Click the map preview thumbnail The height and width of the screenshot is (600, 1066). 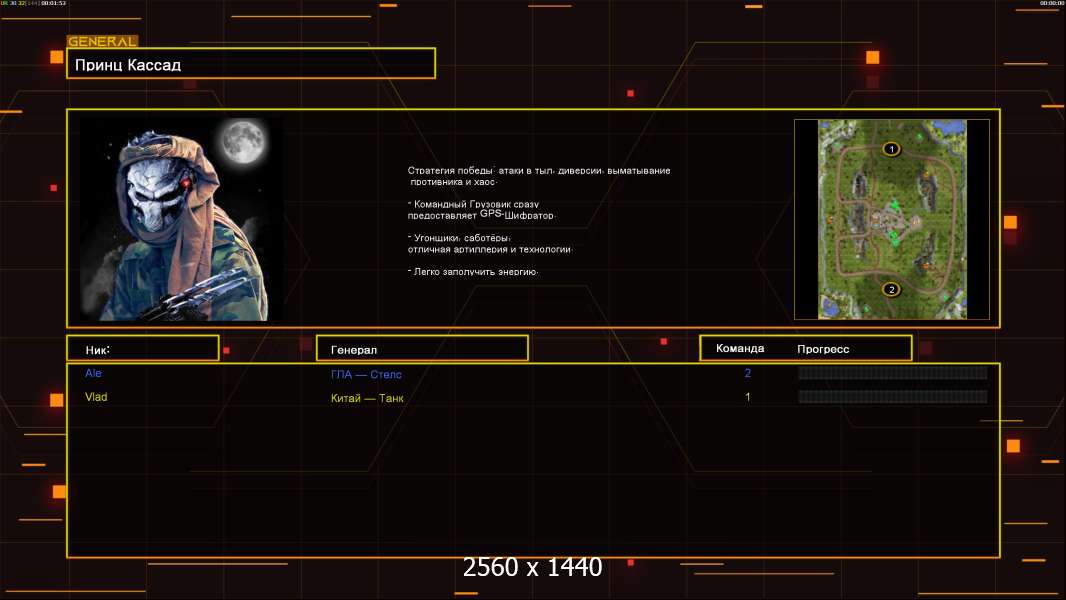(x=892, y=219)
